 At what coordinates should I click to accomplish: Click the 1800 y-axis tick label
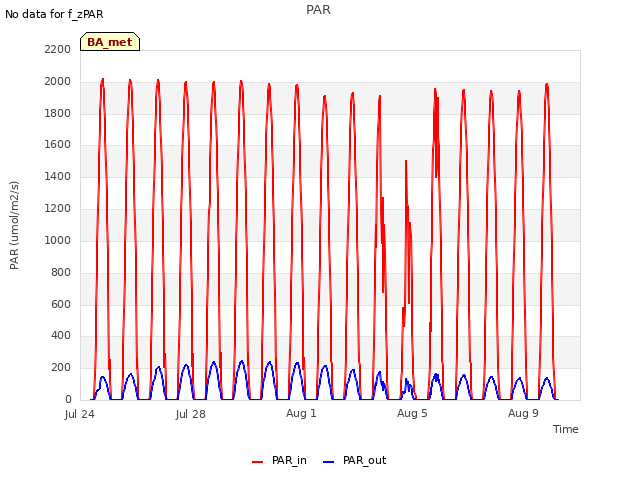click(x=58, y=113)
